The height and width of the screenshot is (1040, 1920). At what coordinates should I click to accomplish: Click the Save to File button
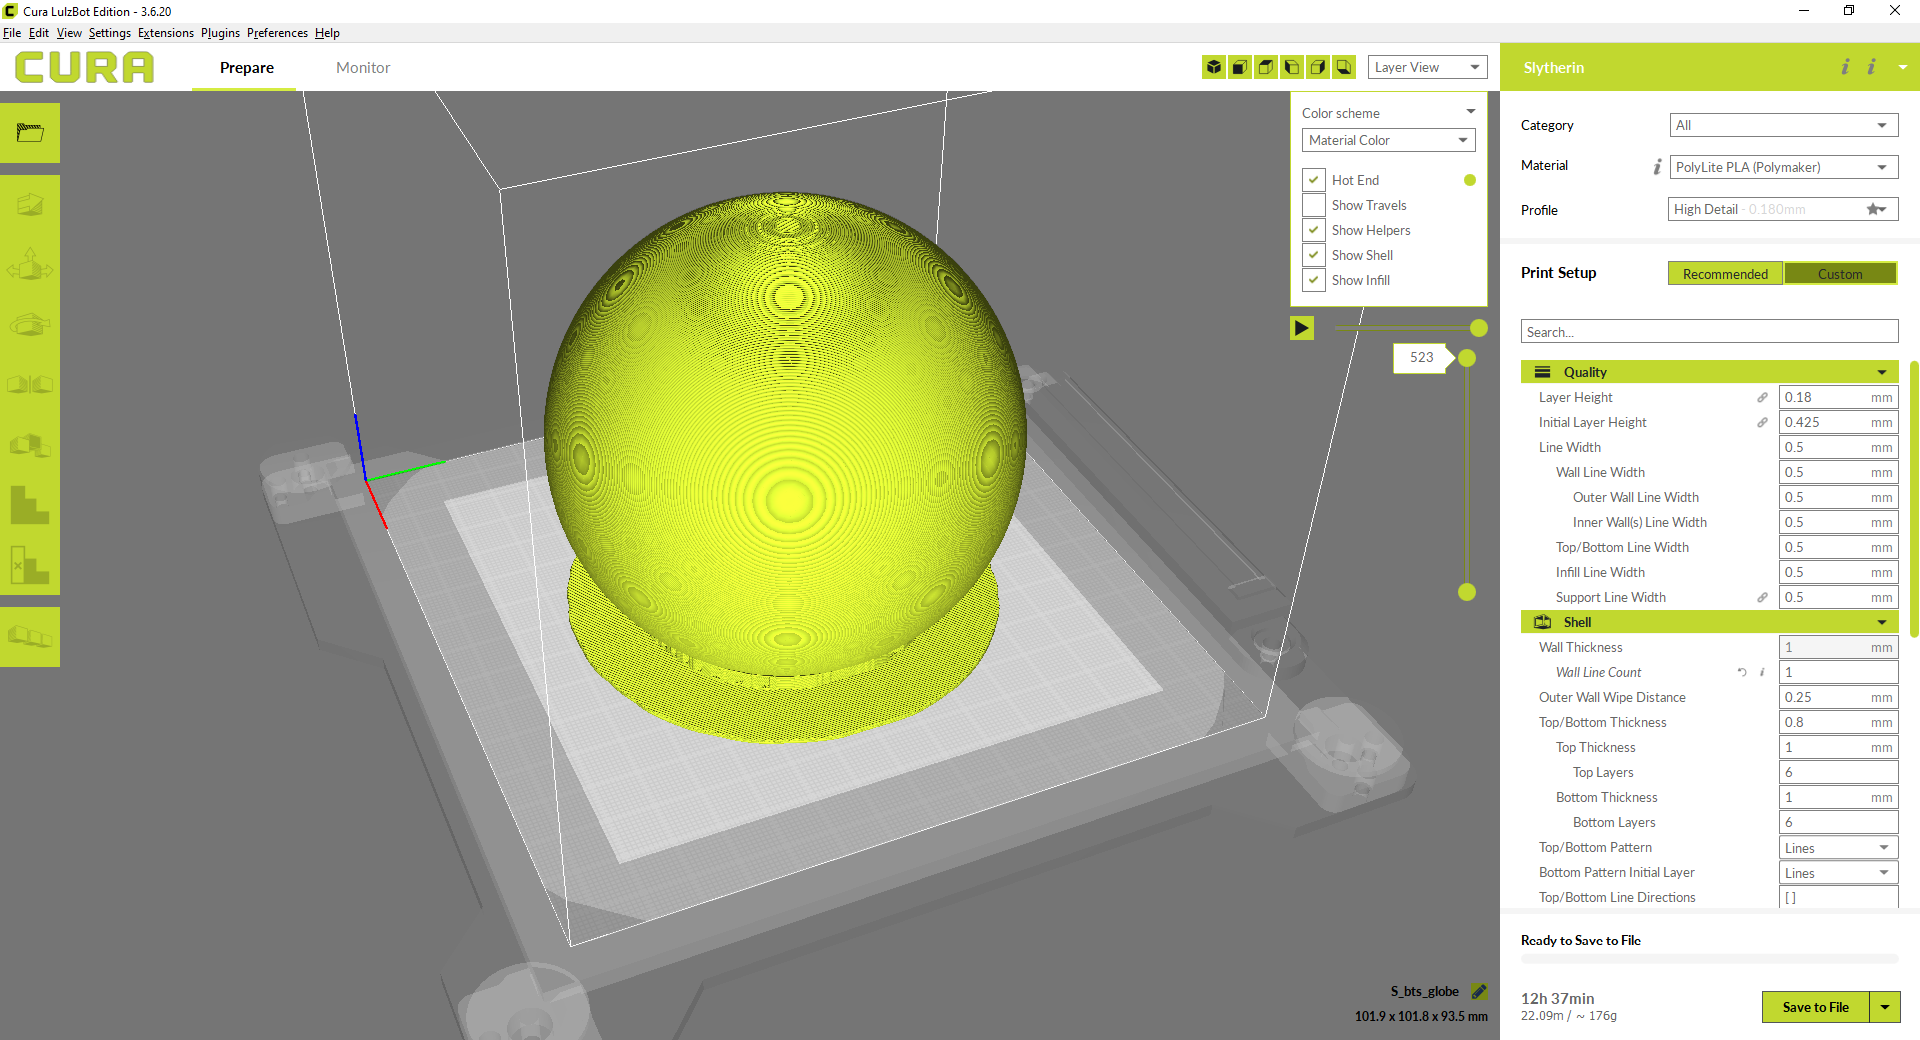(x=1815, y=1007)
